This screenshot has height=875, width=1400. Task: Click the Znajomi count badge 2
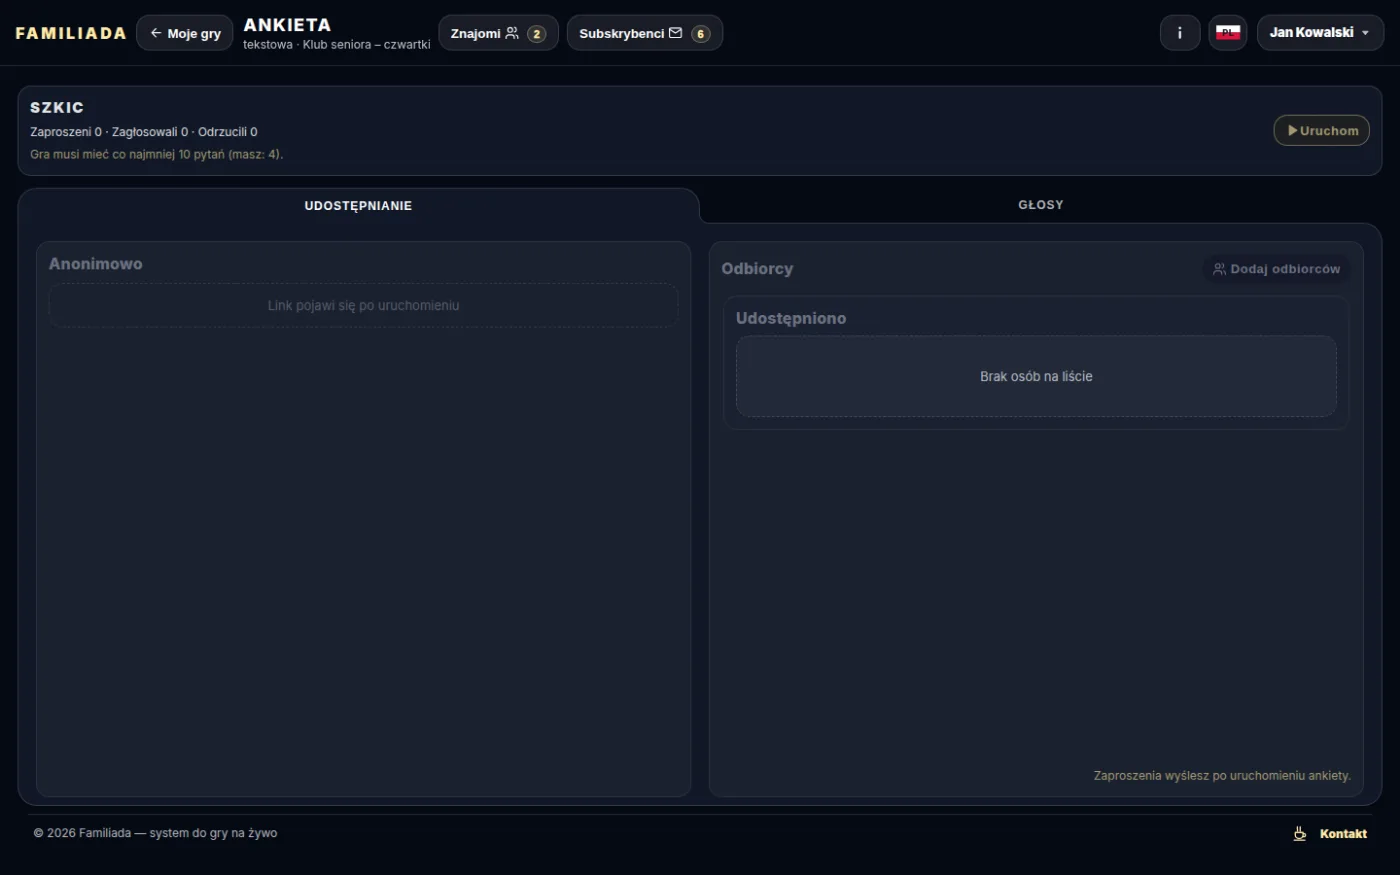(537, 34)
